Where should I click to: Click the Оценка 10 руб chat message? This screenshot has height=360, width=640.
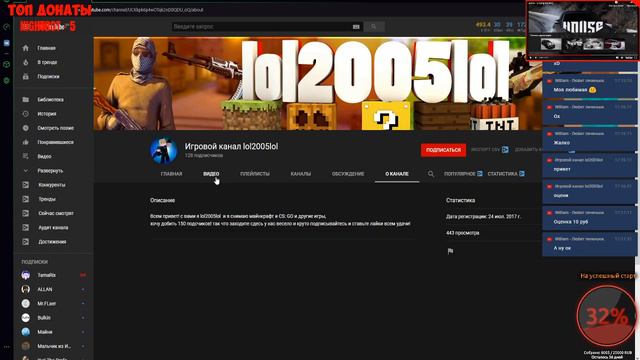point(590,218)
